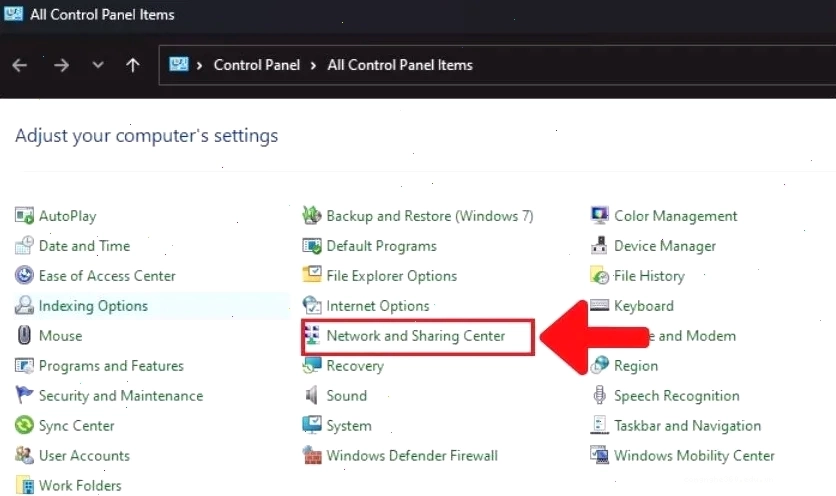The image size is (836, 496).
Task: Click the AutoPlay icon
Action: (24, 215)
